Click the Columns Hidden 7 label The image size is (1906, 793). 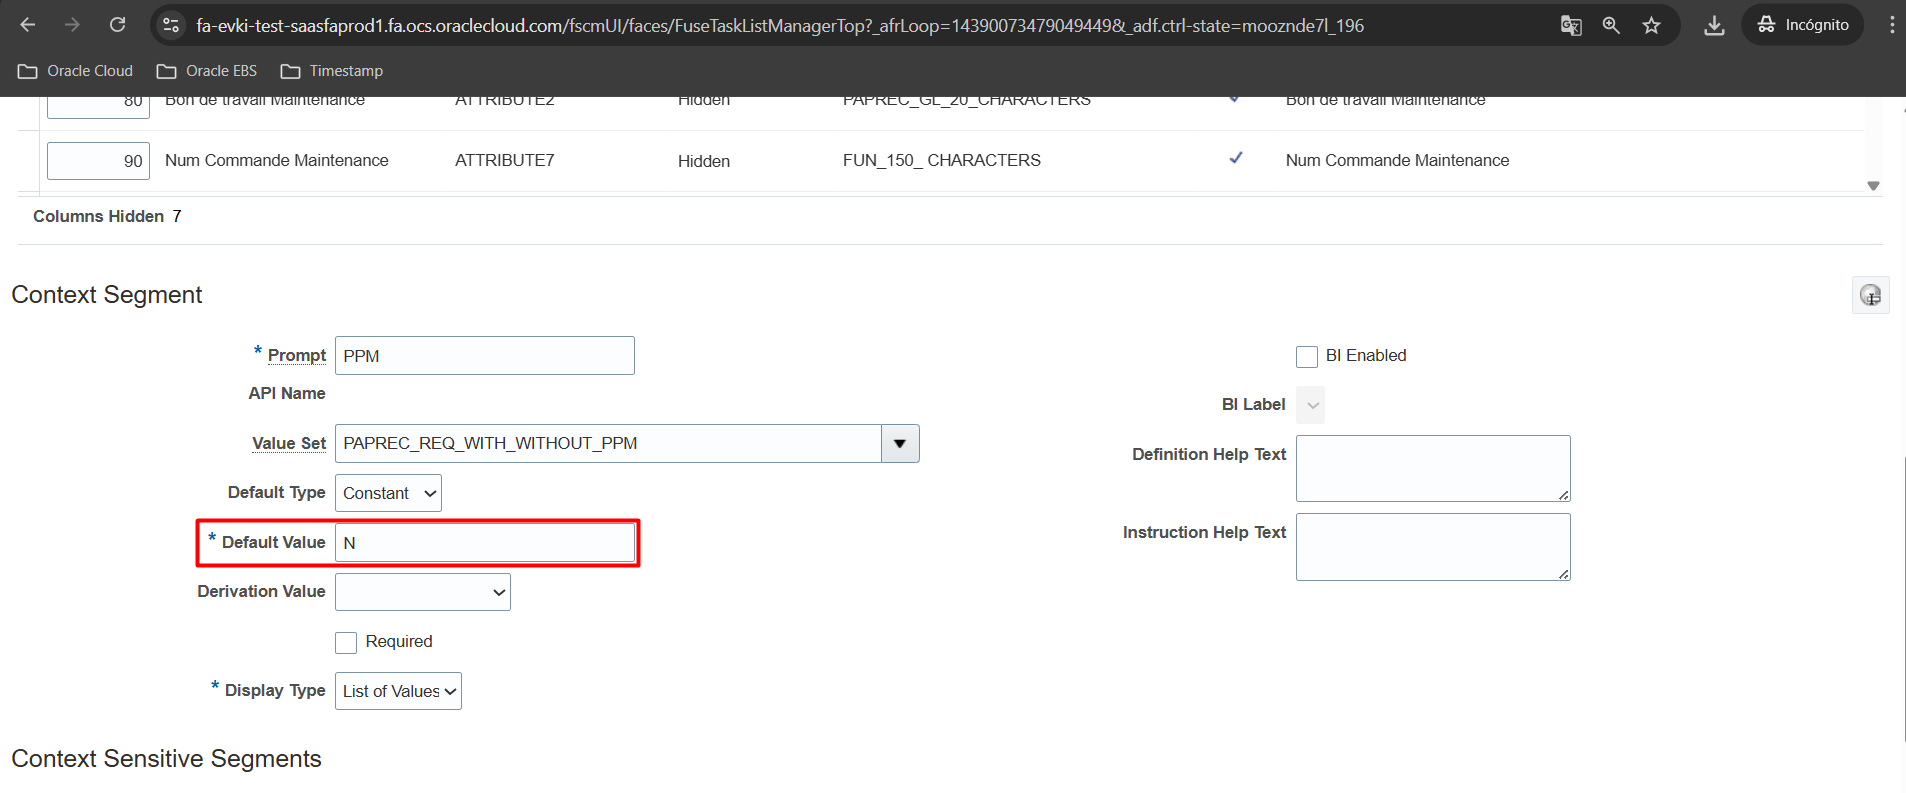107,216
